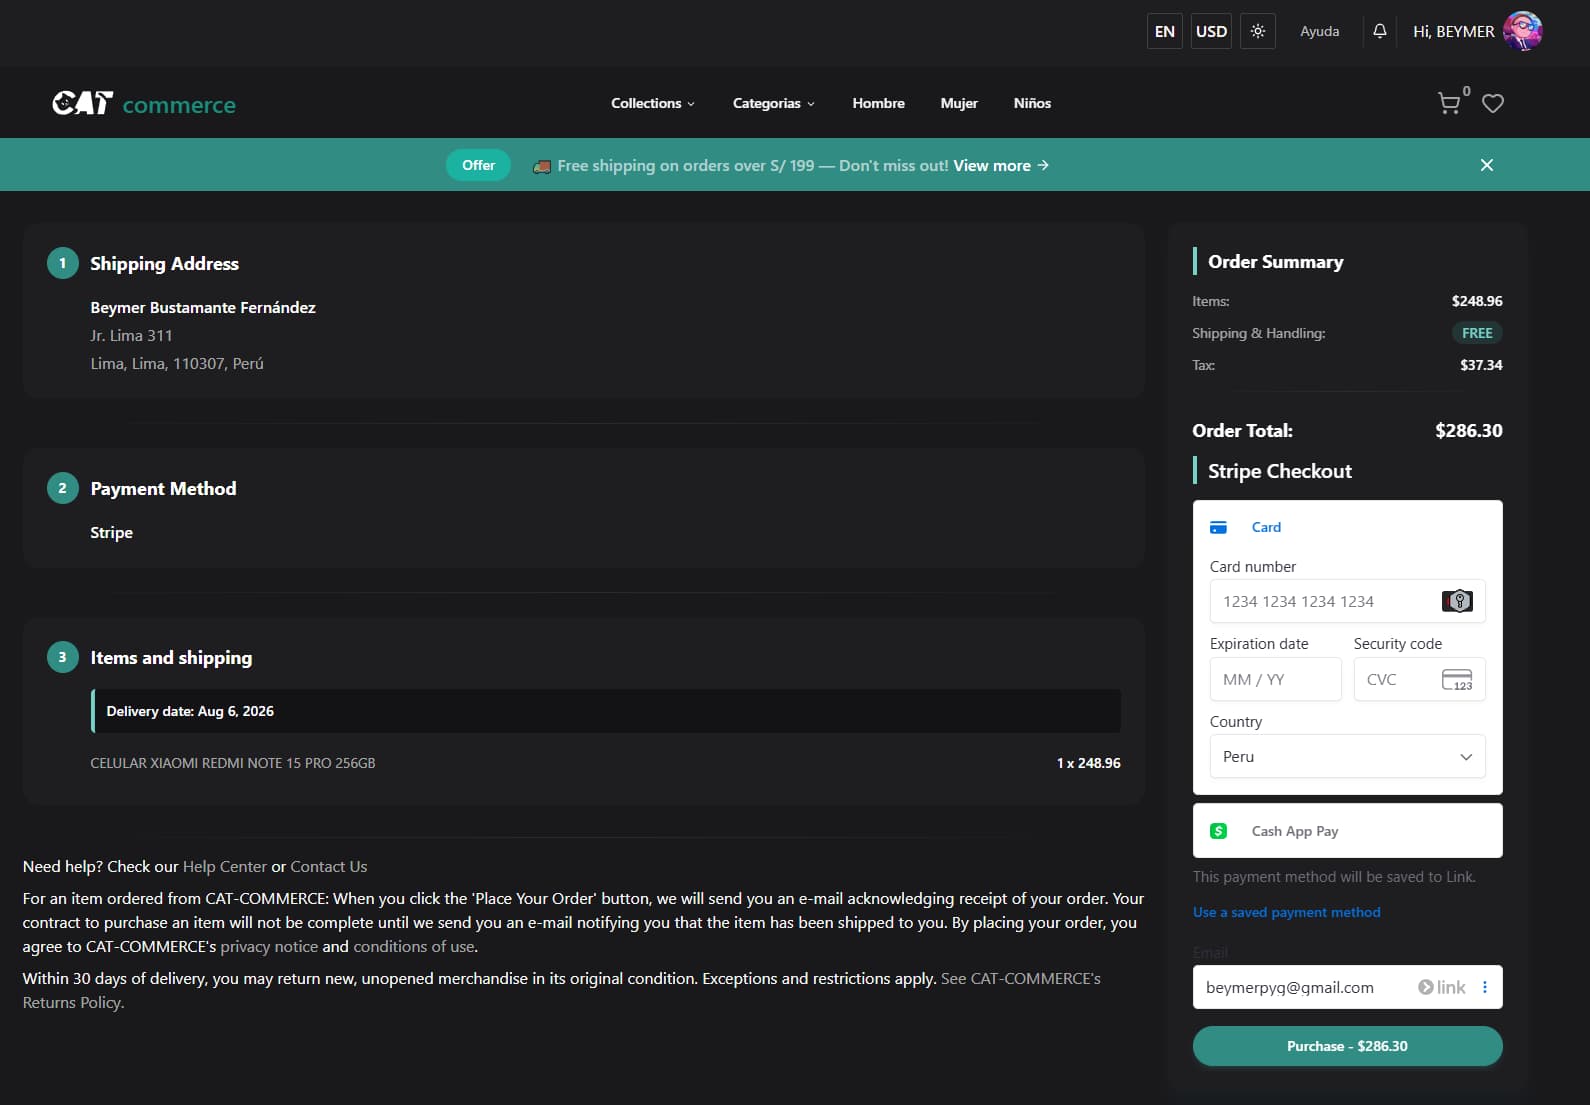The height and width of the screenshot is (1105, 1590).
Task: Click Lima, Lima, 110307, Perú text
Action: click(x=177, y=364)
